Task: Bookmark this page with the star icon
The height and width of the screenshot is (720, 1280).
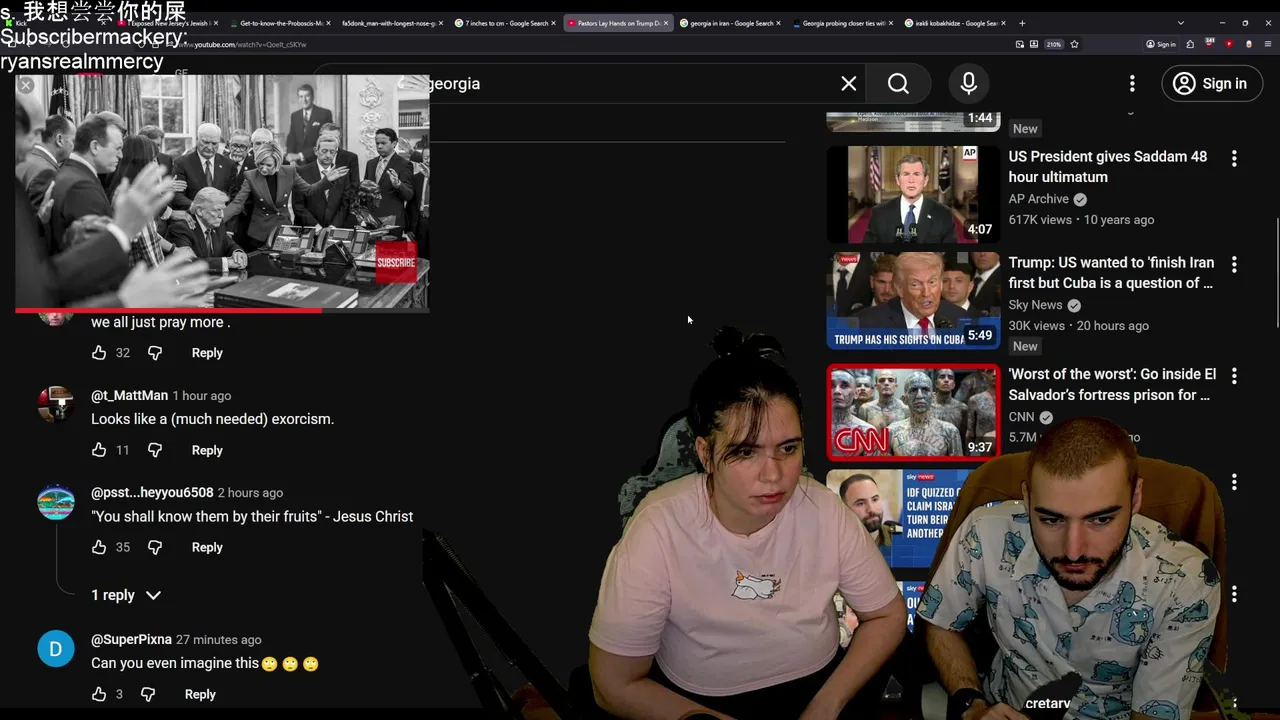Action: pyautogui.click(x=1074, y=44)
